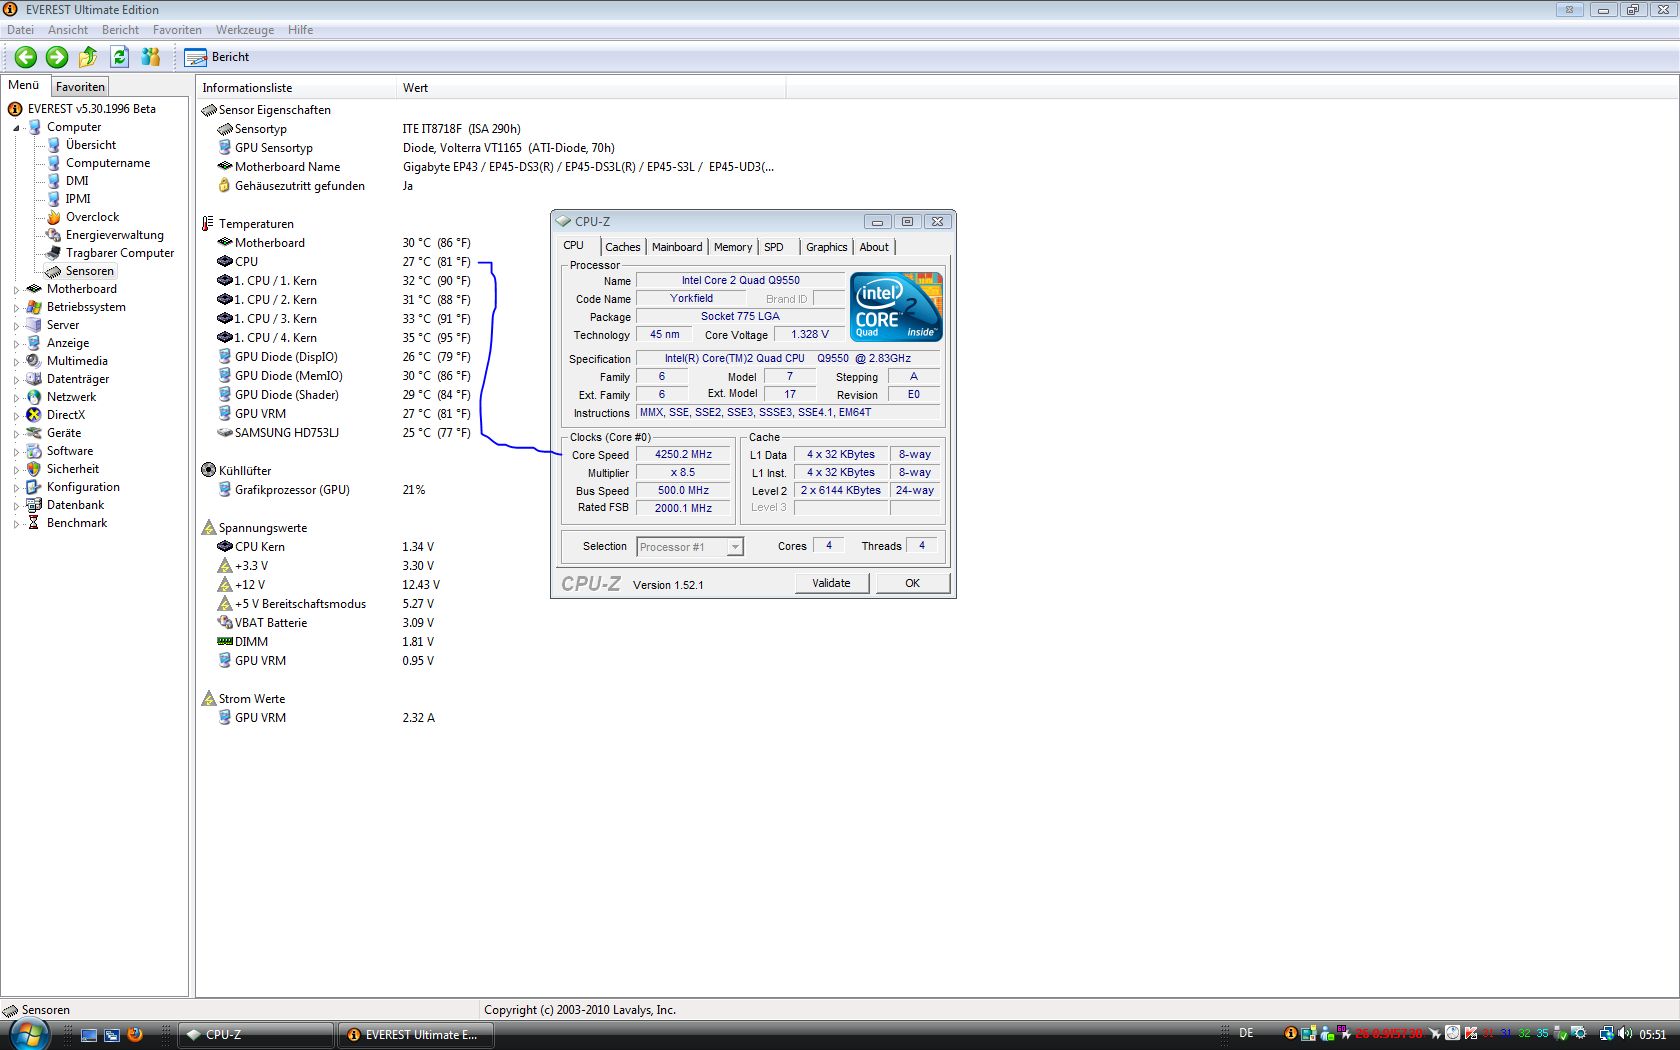
Task: Click the Sicherheit shield icon in tree
Action: pyautogui.click(x=34, y=469)
